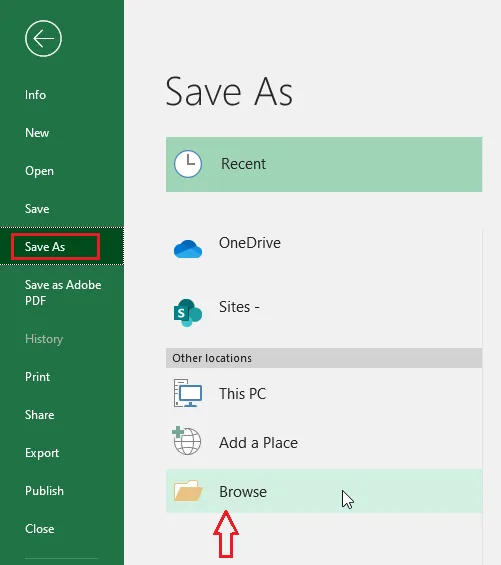The image size is (501, 565).
Task: Open the Info menu item
Action: [35, 95]
